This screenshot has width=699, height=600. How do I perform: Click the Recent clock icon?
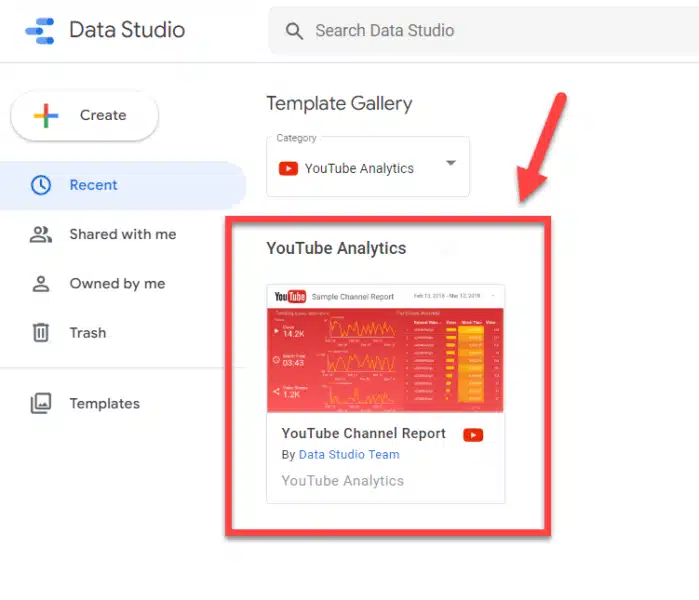point(41,185)
